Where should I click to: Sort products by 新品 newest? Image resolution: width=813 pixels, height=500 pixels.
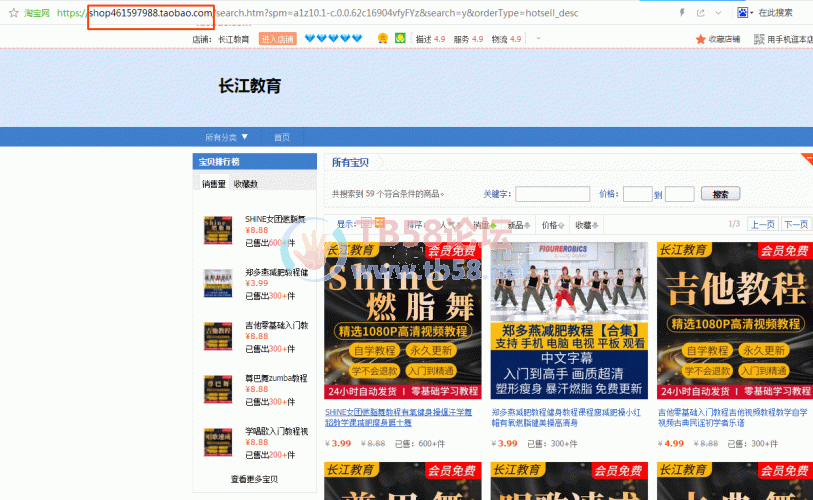pyautogui.click(x=518, y=225)
